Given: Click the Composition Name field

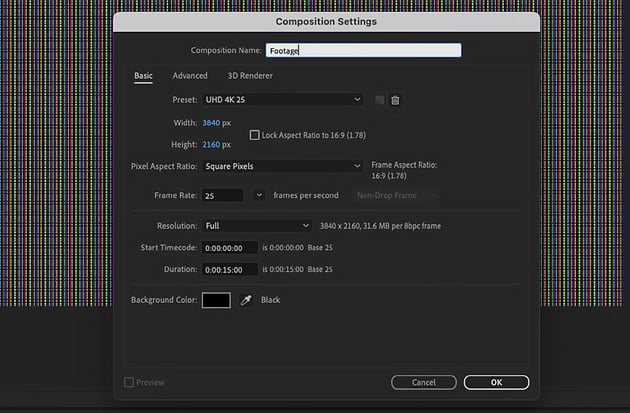Looking at the screenshot, I should pos(363,50).
